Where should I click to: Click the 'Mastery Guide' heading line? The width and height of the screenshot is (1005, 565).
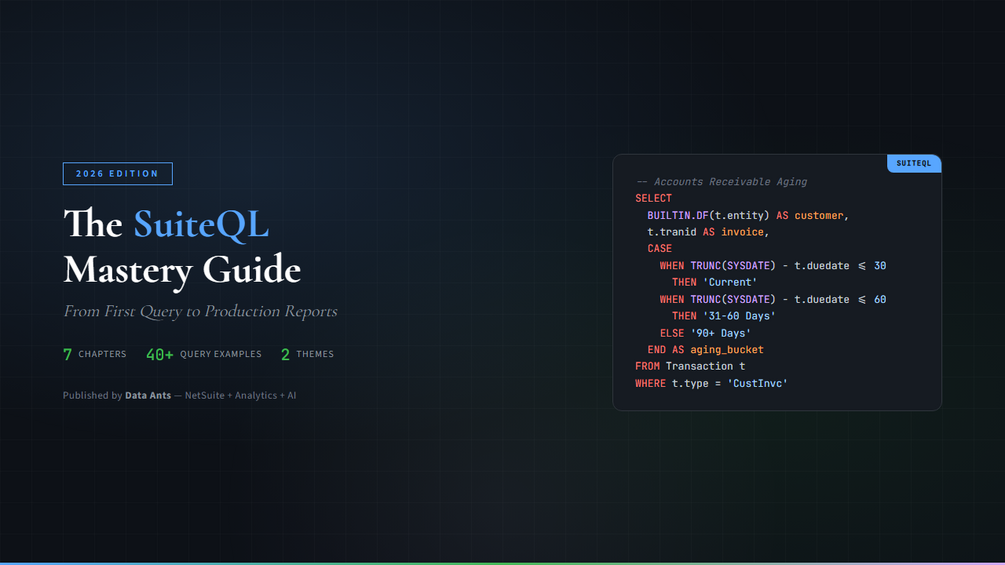coord(182,270)
